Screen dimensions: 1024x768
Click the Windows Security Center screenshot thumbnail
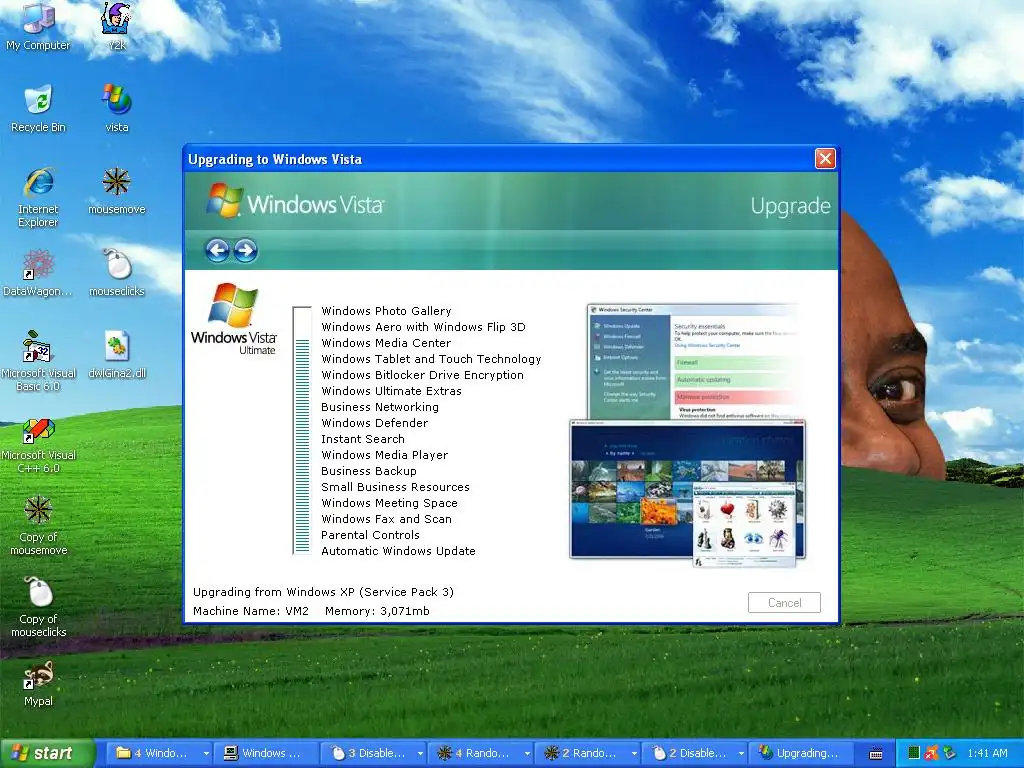click(693, 361)
